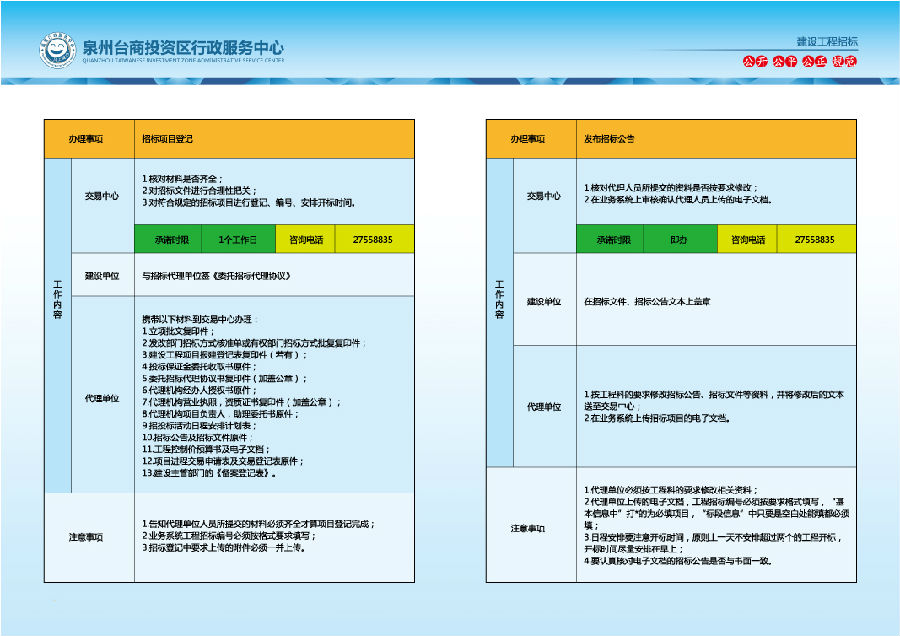Click the line 6.代理机构经办人授权书原件
The height and width of the screenshot is (636, 900).
199,390
